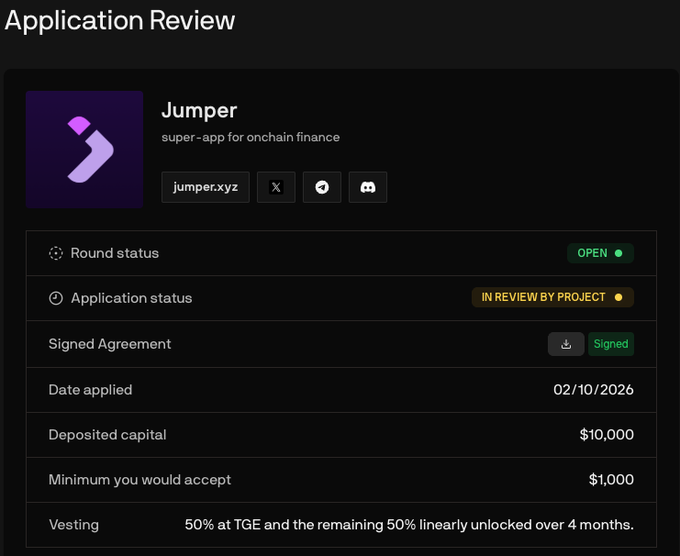Click the OPEN round status badge

tap(600, 253)
